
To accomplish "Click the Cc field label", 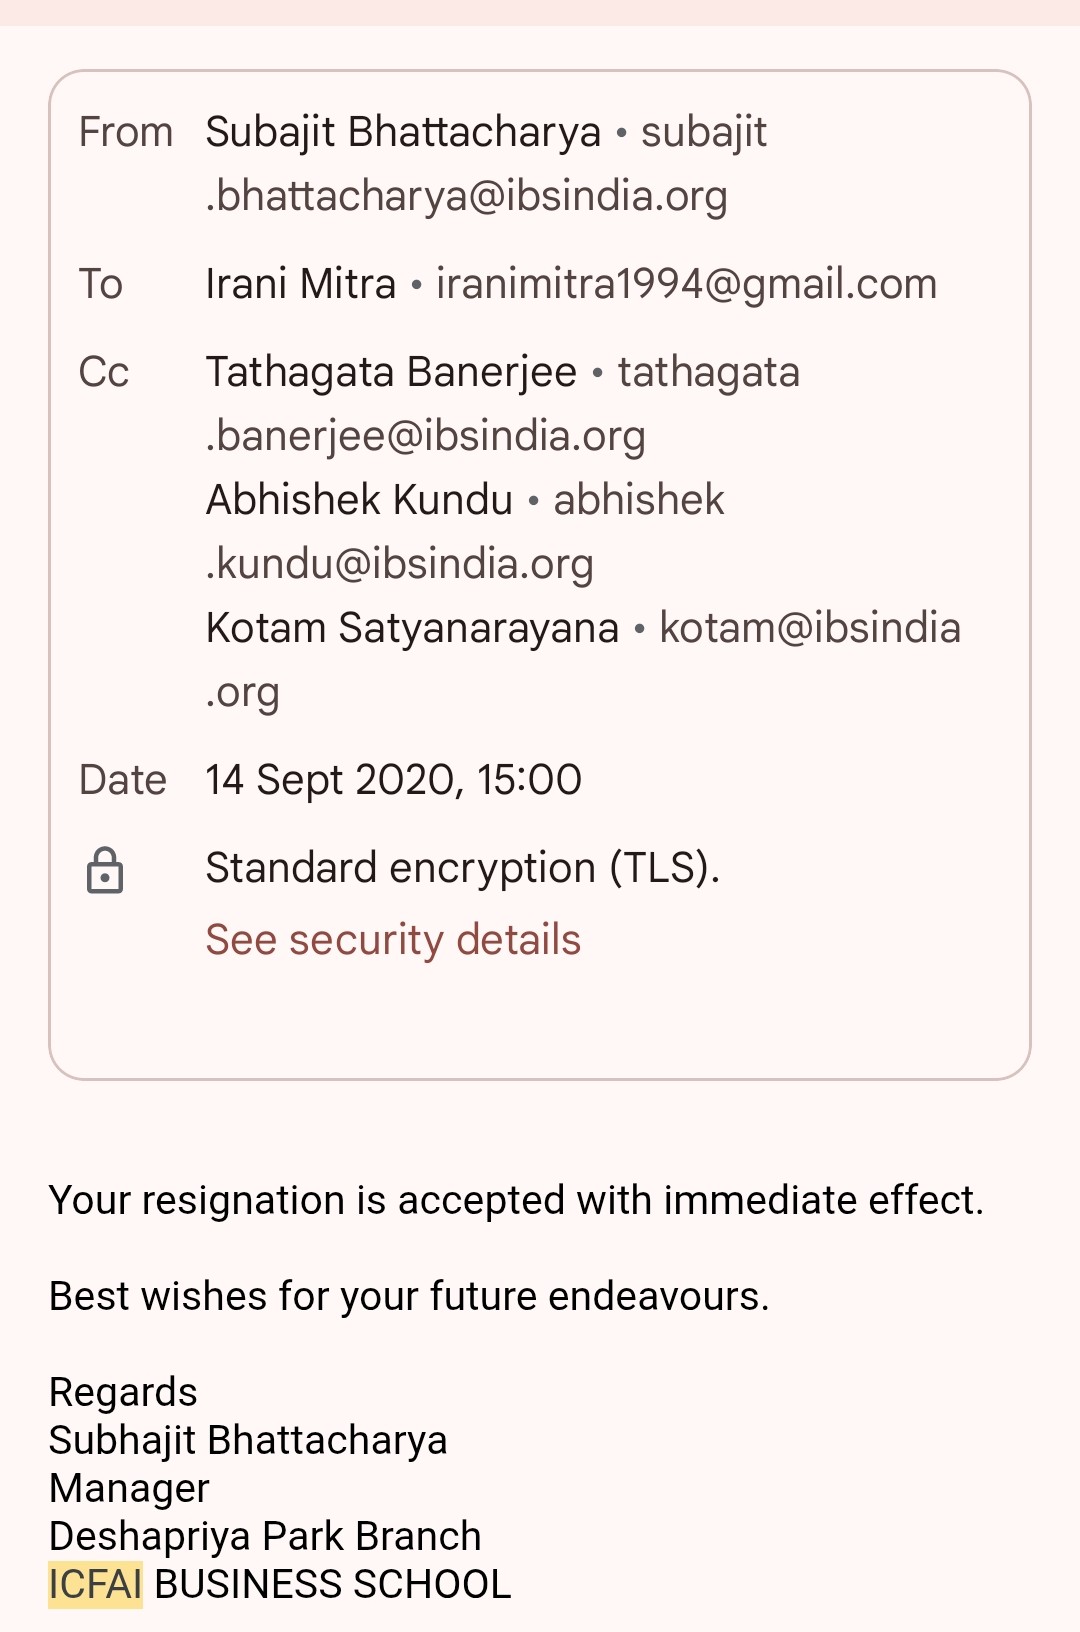I will pyautogui.click(x=104, y=372).
